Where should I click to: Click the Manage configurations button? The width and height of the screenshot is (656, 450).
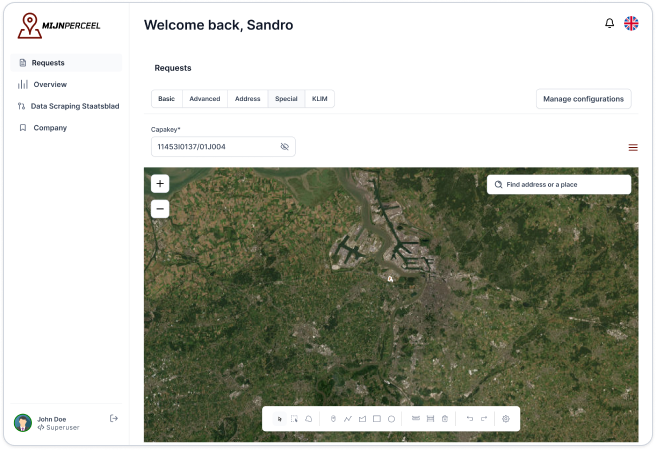584,98
